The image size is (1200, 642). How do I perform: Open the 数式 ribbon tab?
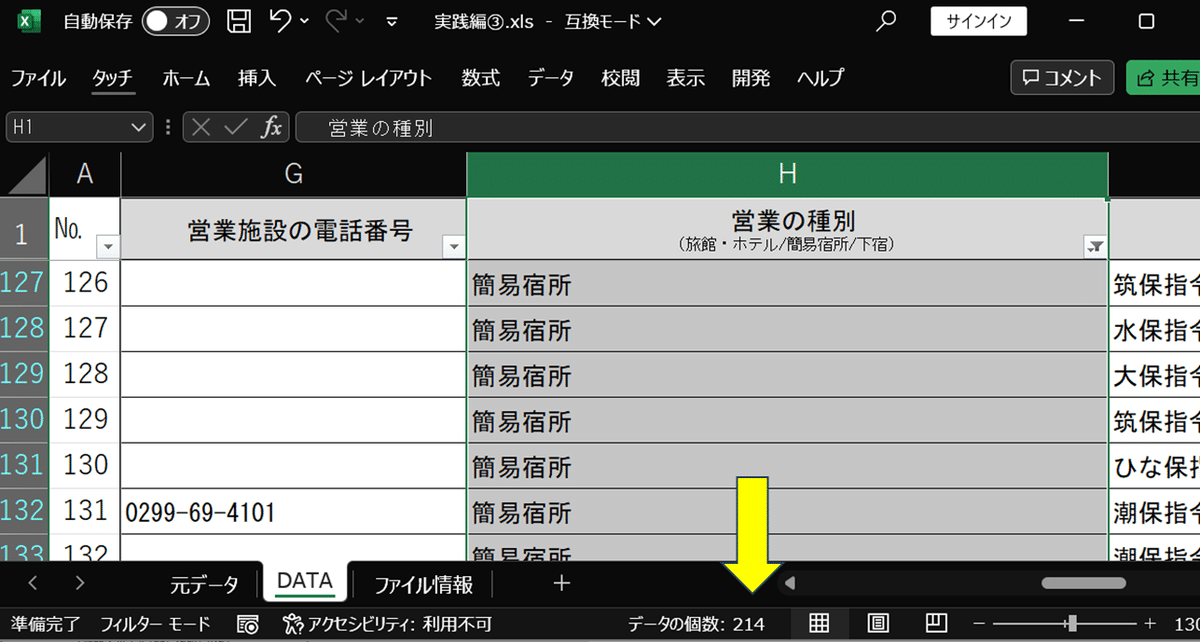(x=481, y=78)
